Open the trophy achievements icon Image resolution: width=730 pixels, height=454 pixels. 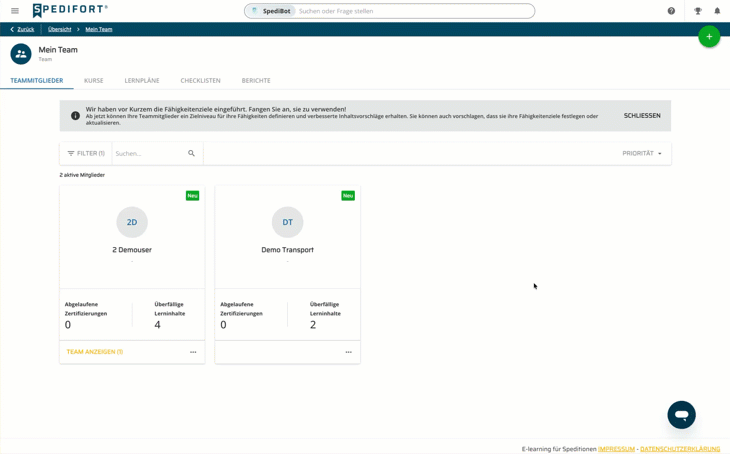click(697, 11)
